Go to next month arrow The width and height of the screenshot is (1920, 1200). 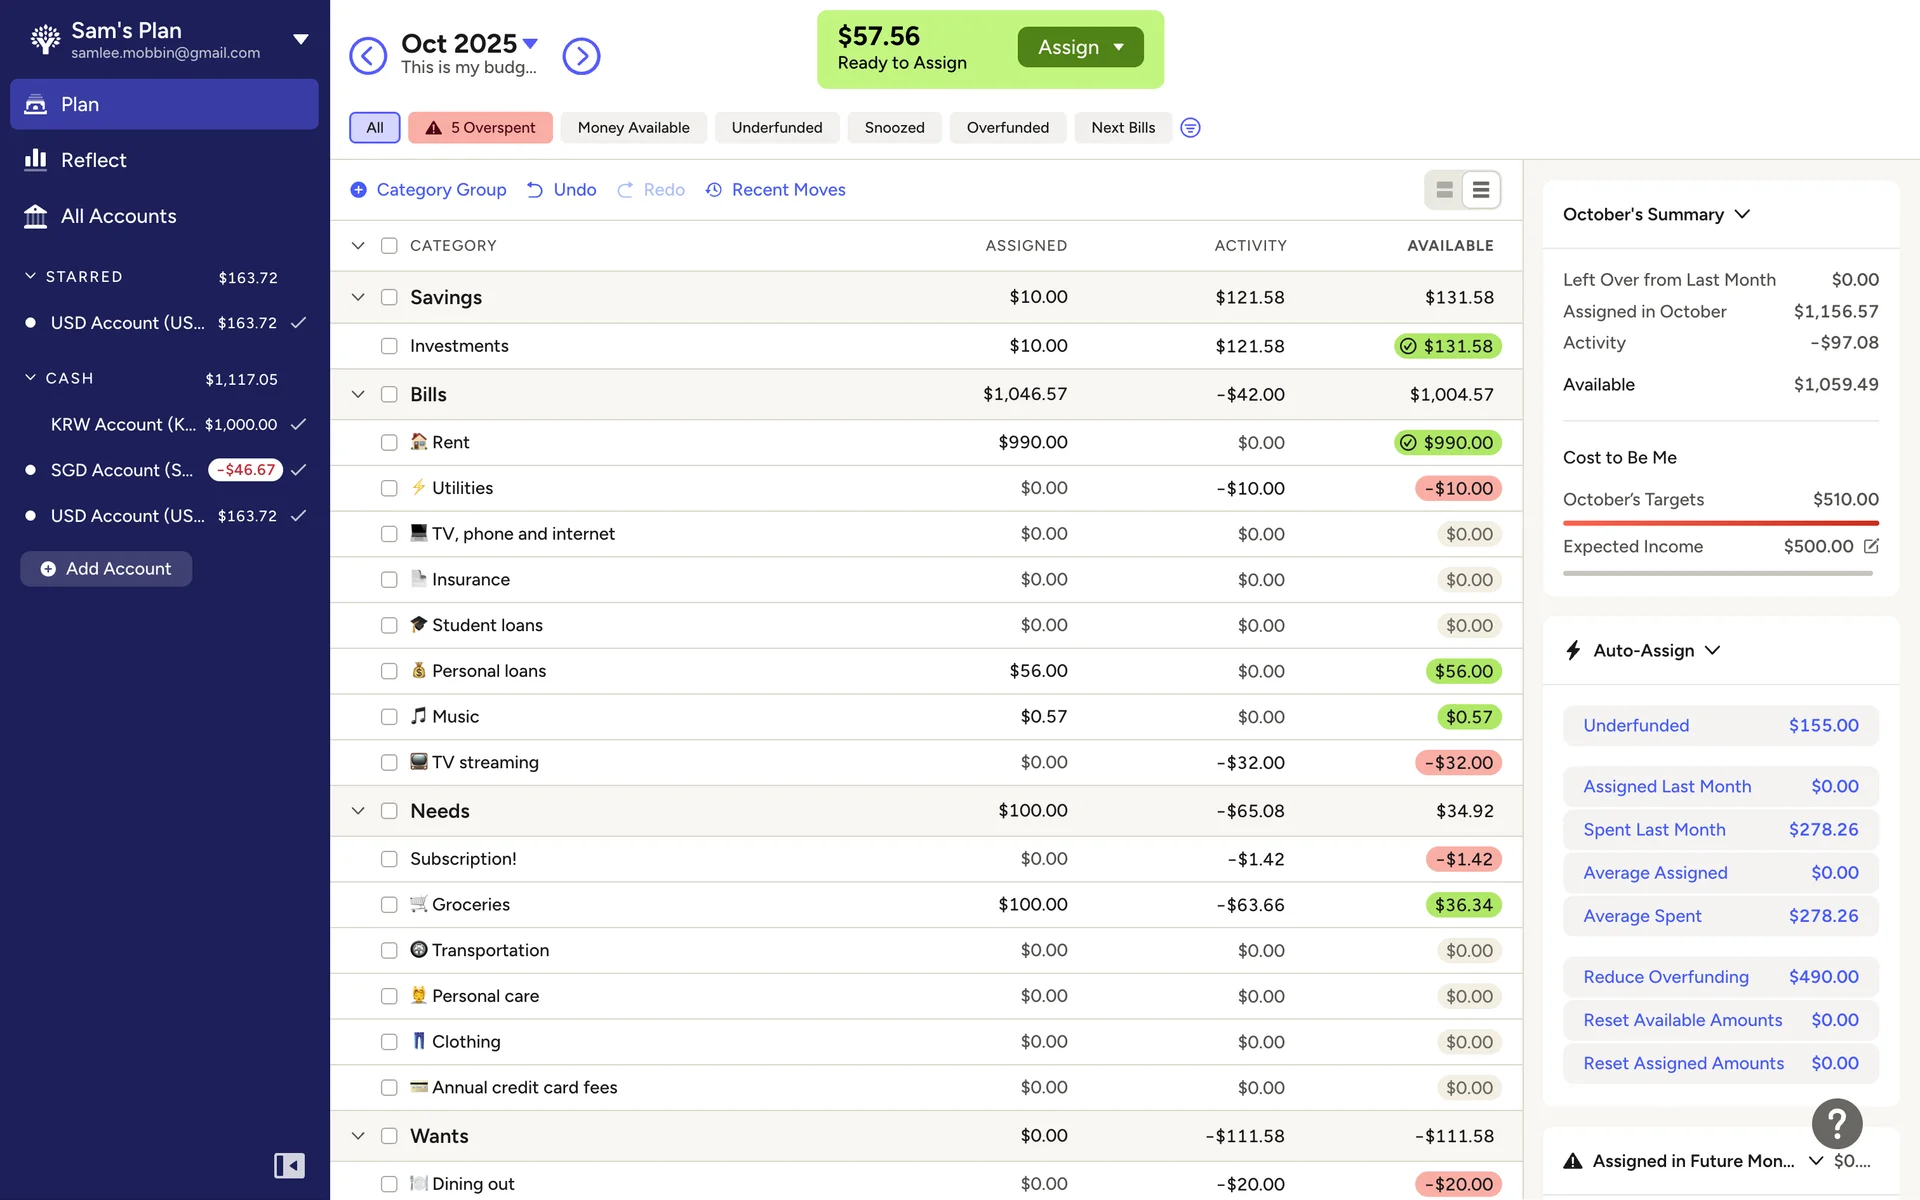coord(581,56)
